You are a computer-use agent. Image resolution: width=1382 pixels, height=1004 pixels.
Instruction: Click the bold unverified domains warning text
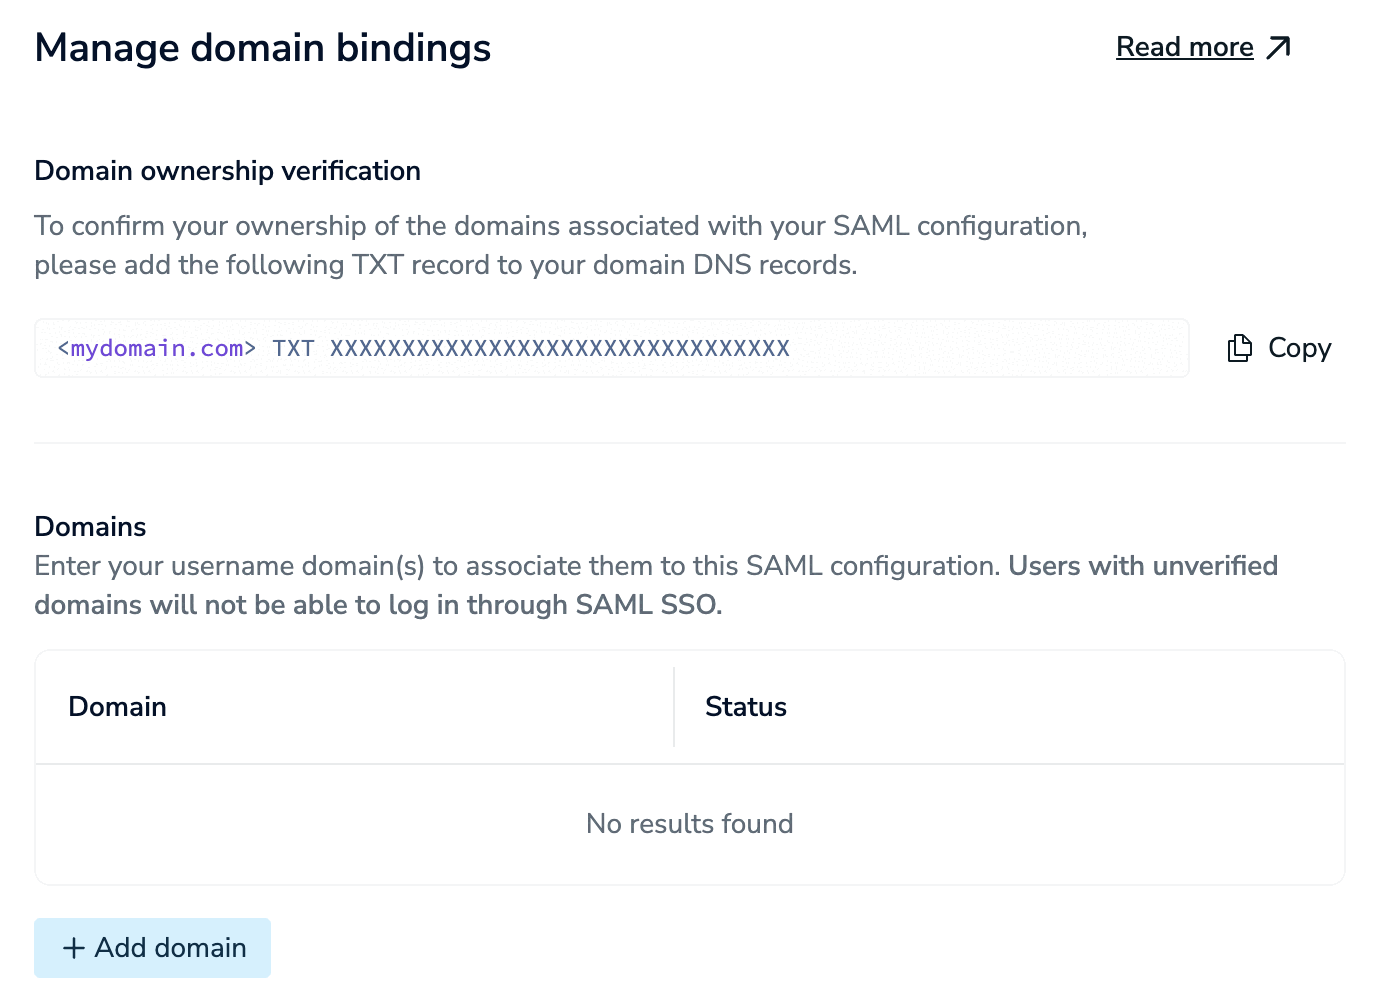377,605
